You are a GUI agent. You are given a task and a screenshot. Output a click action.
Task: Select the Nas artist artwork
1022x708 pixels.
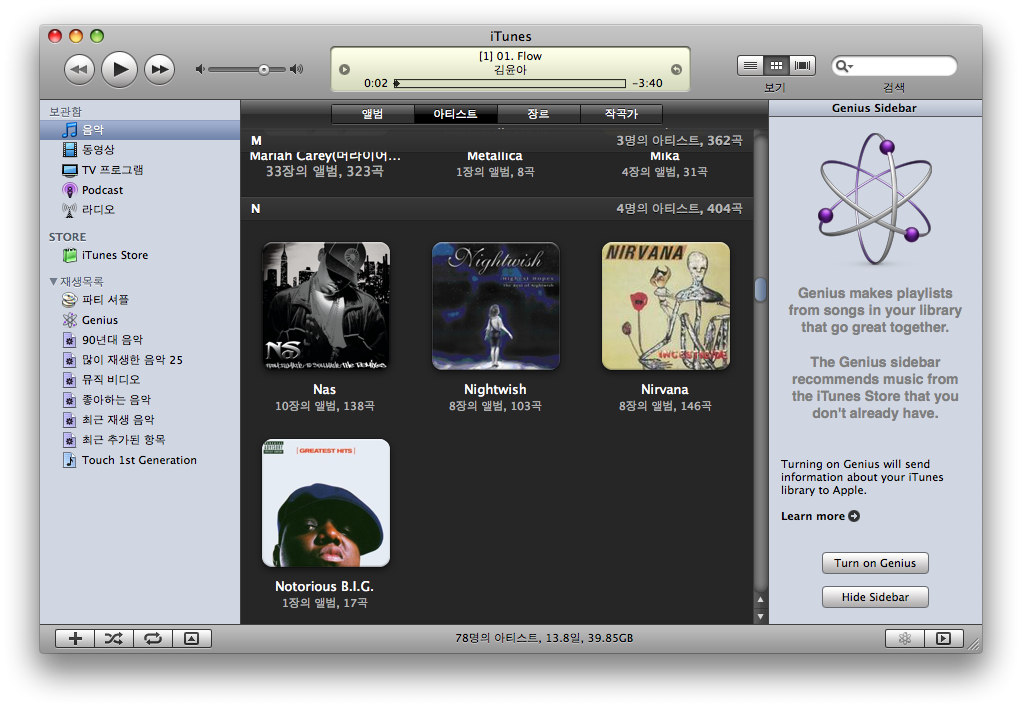point(326,306)
